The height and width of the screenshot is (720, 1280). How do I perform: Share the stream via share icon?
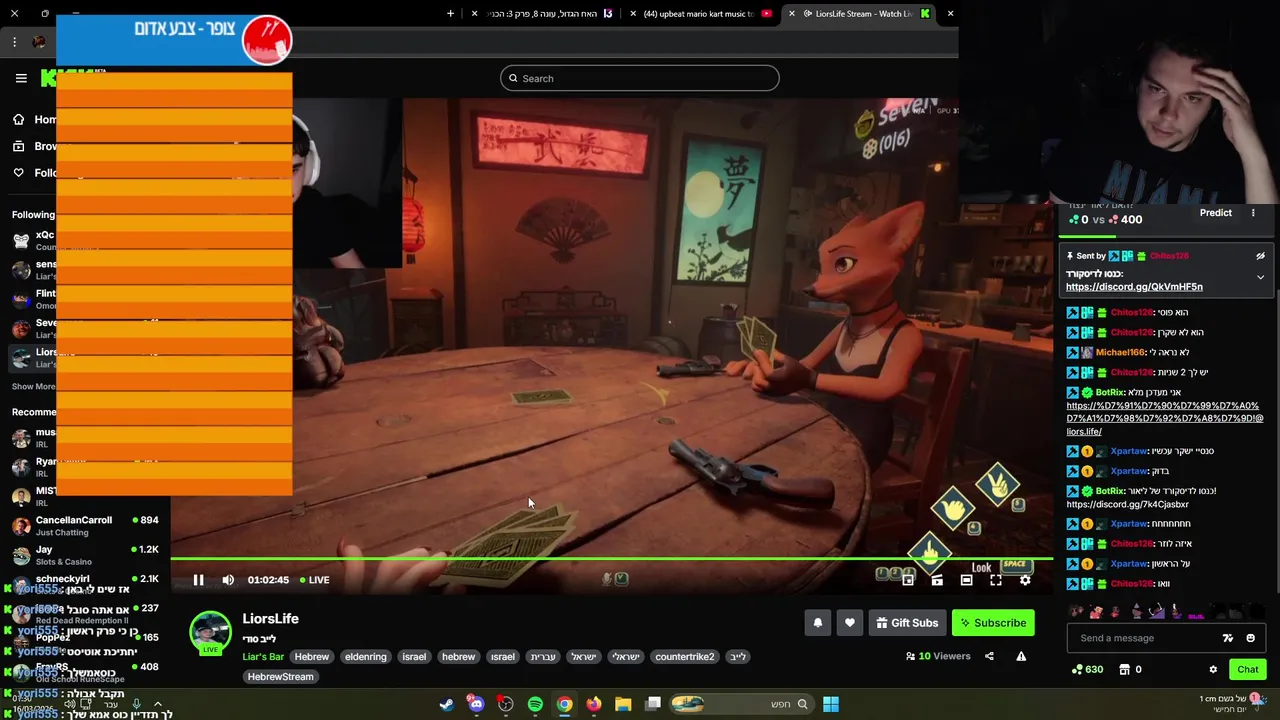pos(989,656)
